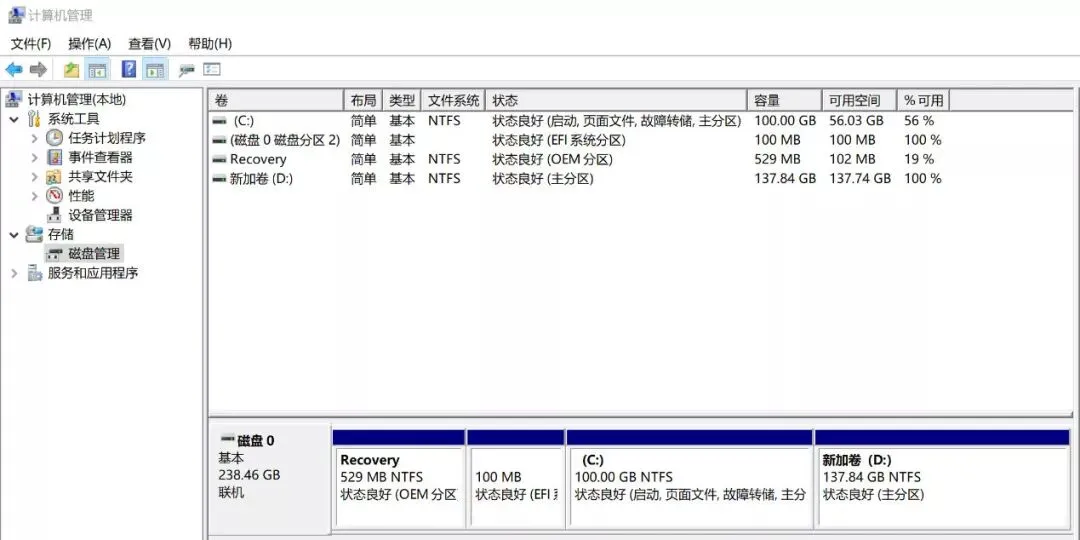Select 磁盘管理 in the tree

[94, 253]
